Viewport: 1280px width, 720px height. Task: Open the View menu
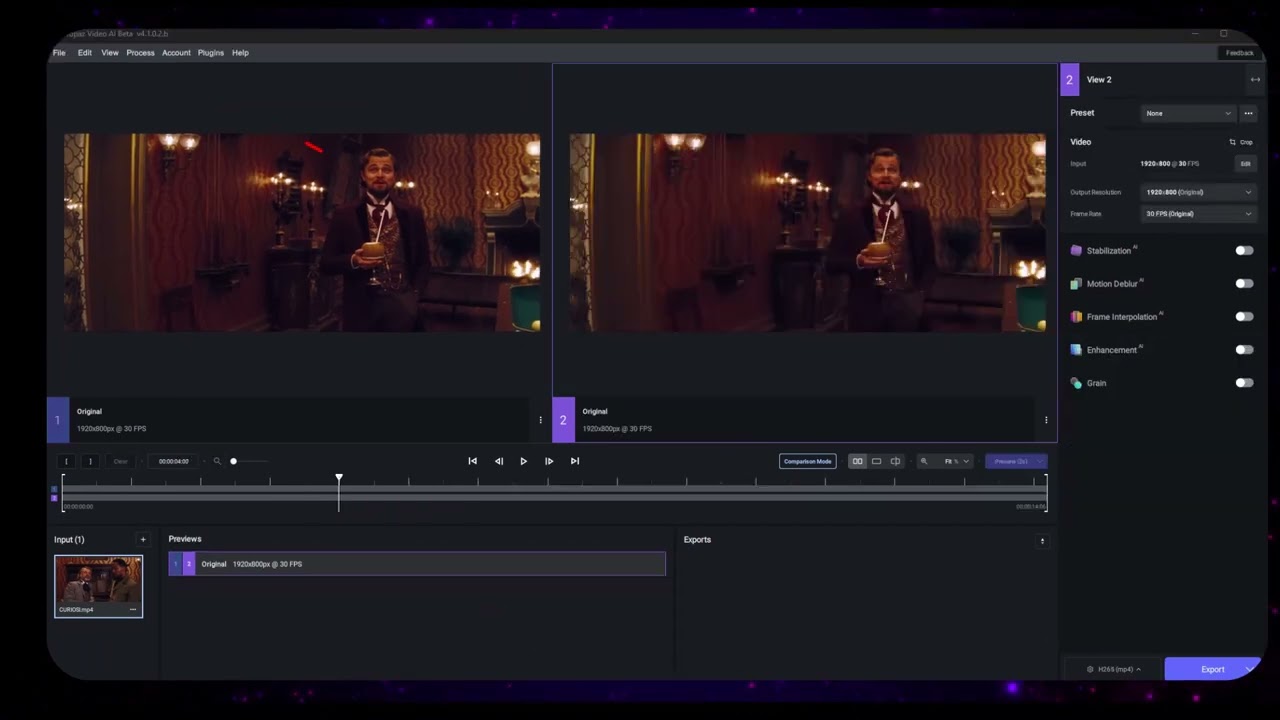(x=110, y=53)
